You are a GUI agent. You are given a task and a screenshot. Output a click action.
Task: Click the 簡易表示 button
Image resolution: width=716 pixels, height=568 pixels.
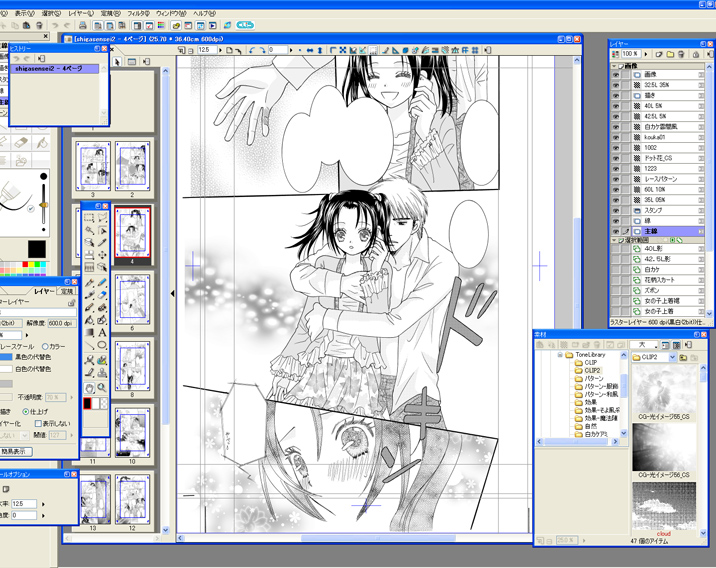click(x=15, y=452)
